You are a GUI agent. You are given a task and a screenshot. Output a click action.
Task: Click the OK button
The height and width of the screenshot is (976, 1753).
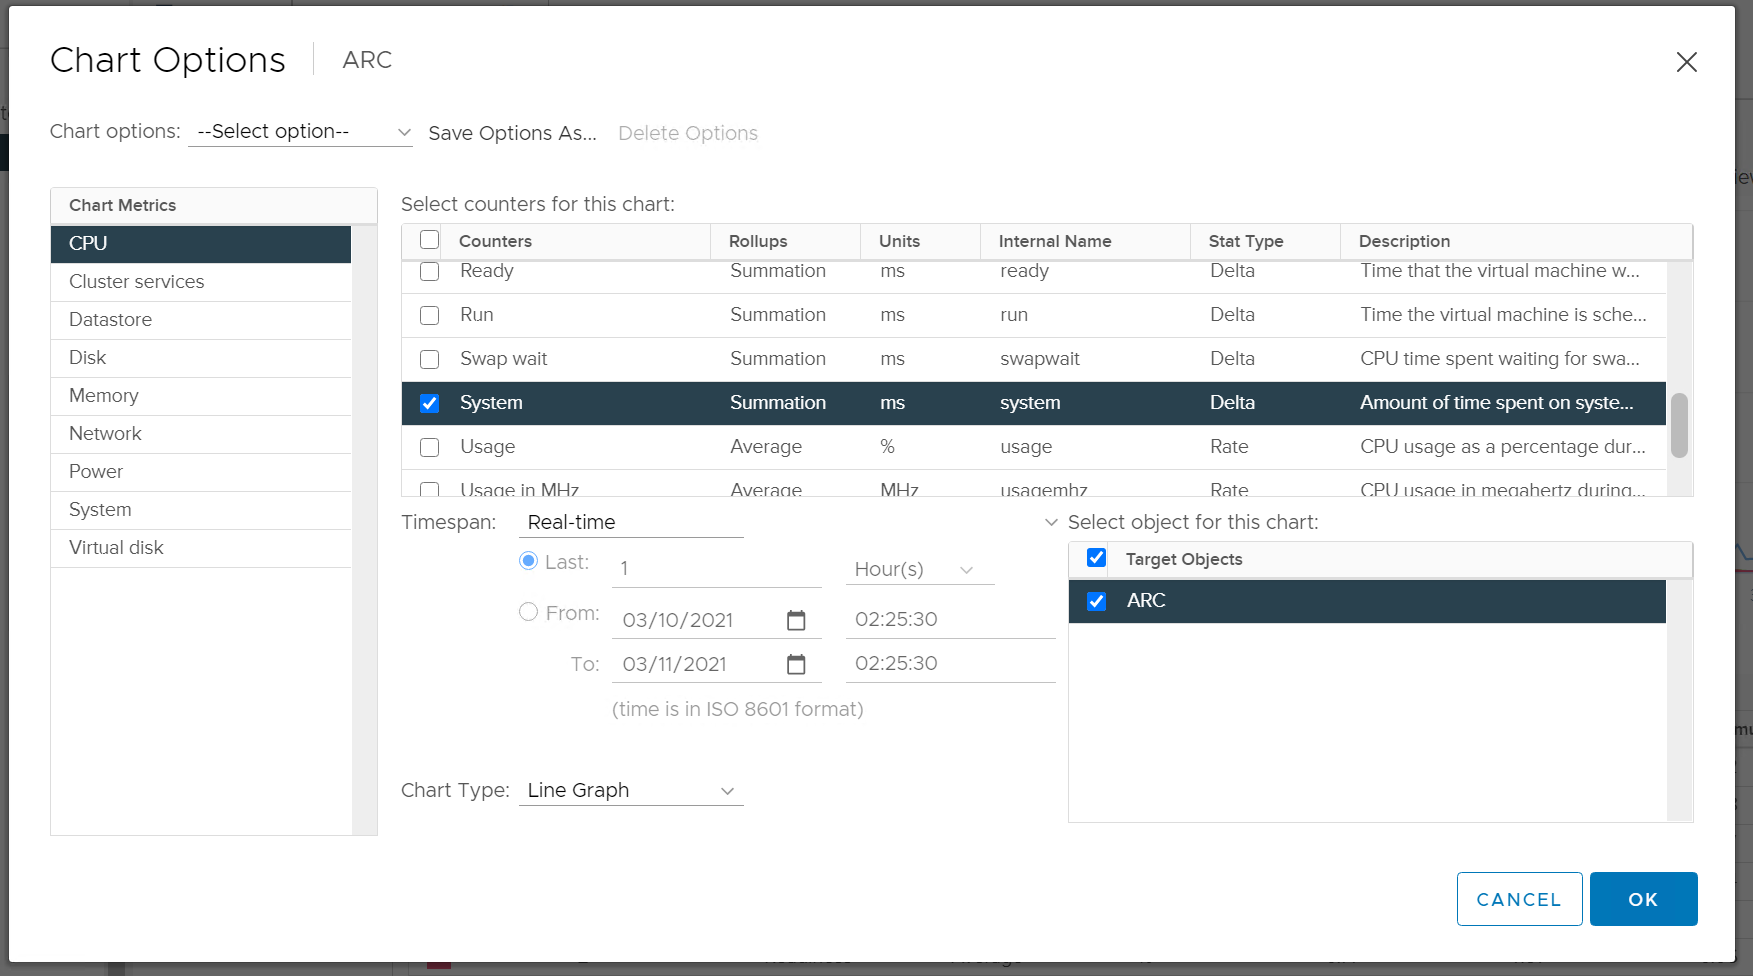1643,899
